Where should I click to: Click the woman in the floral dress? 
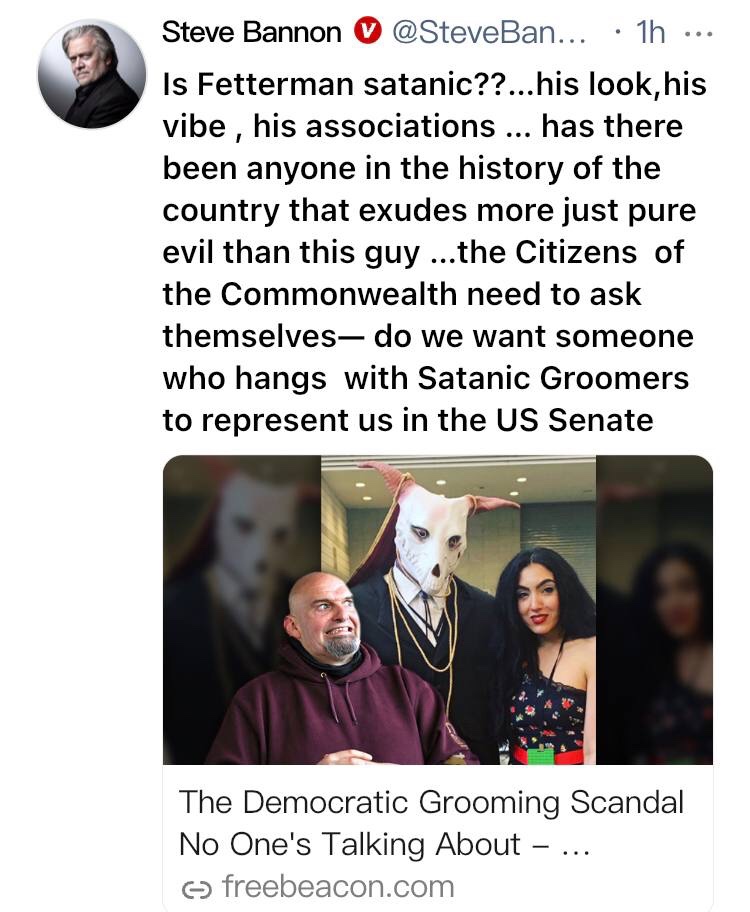[x=546, y=657]
